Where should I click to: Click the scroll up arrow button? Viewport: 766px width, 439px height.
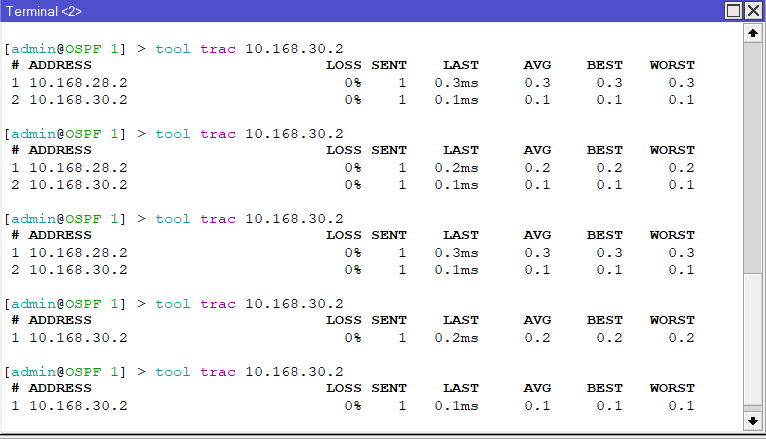753,33
